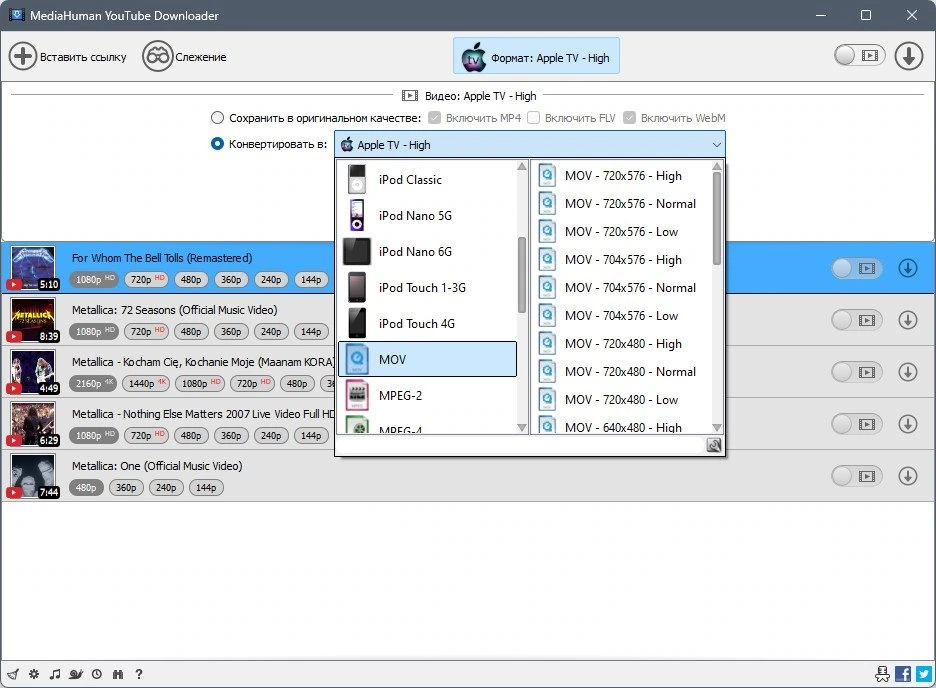Pick MOV - 704x576 - Low preset
The width and height of the screenshot is (936, 688).
(x=622, y=316)
